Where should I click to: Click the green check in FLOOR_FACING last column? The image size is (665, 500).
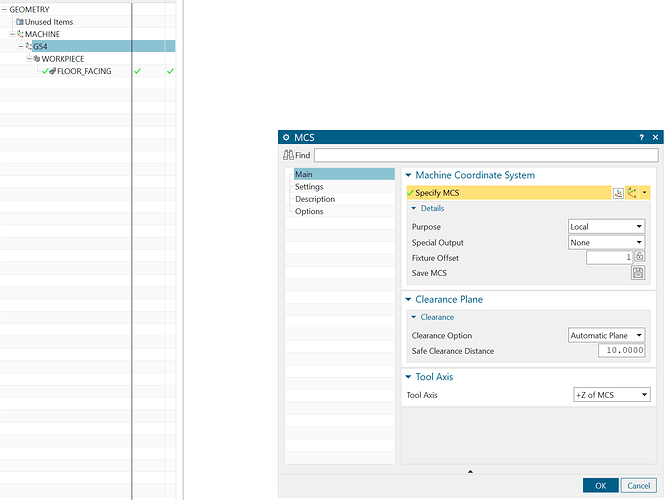click(x=170, y=71)
